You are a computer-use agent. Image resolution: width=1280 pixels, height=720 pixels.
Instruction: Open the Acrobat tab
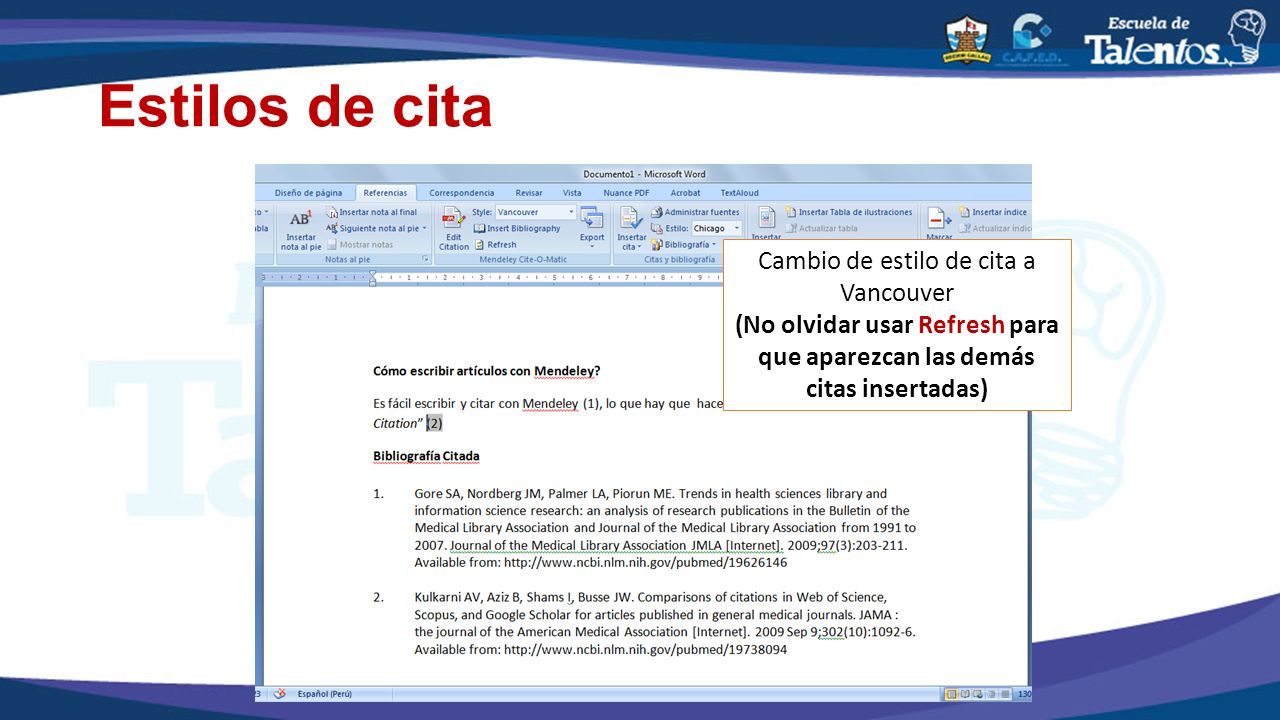pyautogui.click(x=685, y=193)
